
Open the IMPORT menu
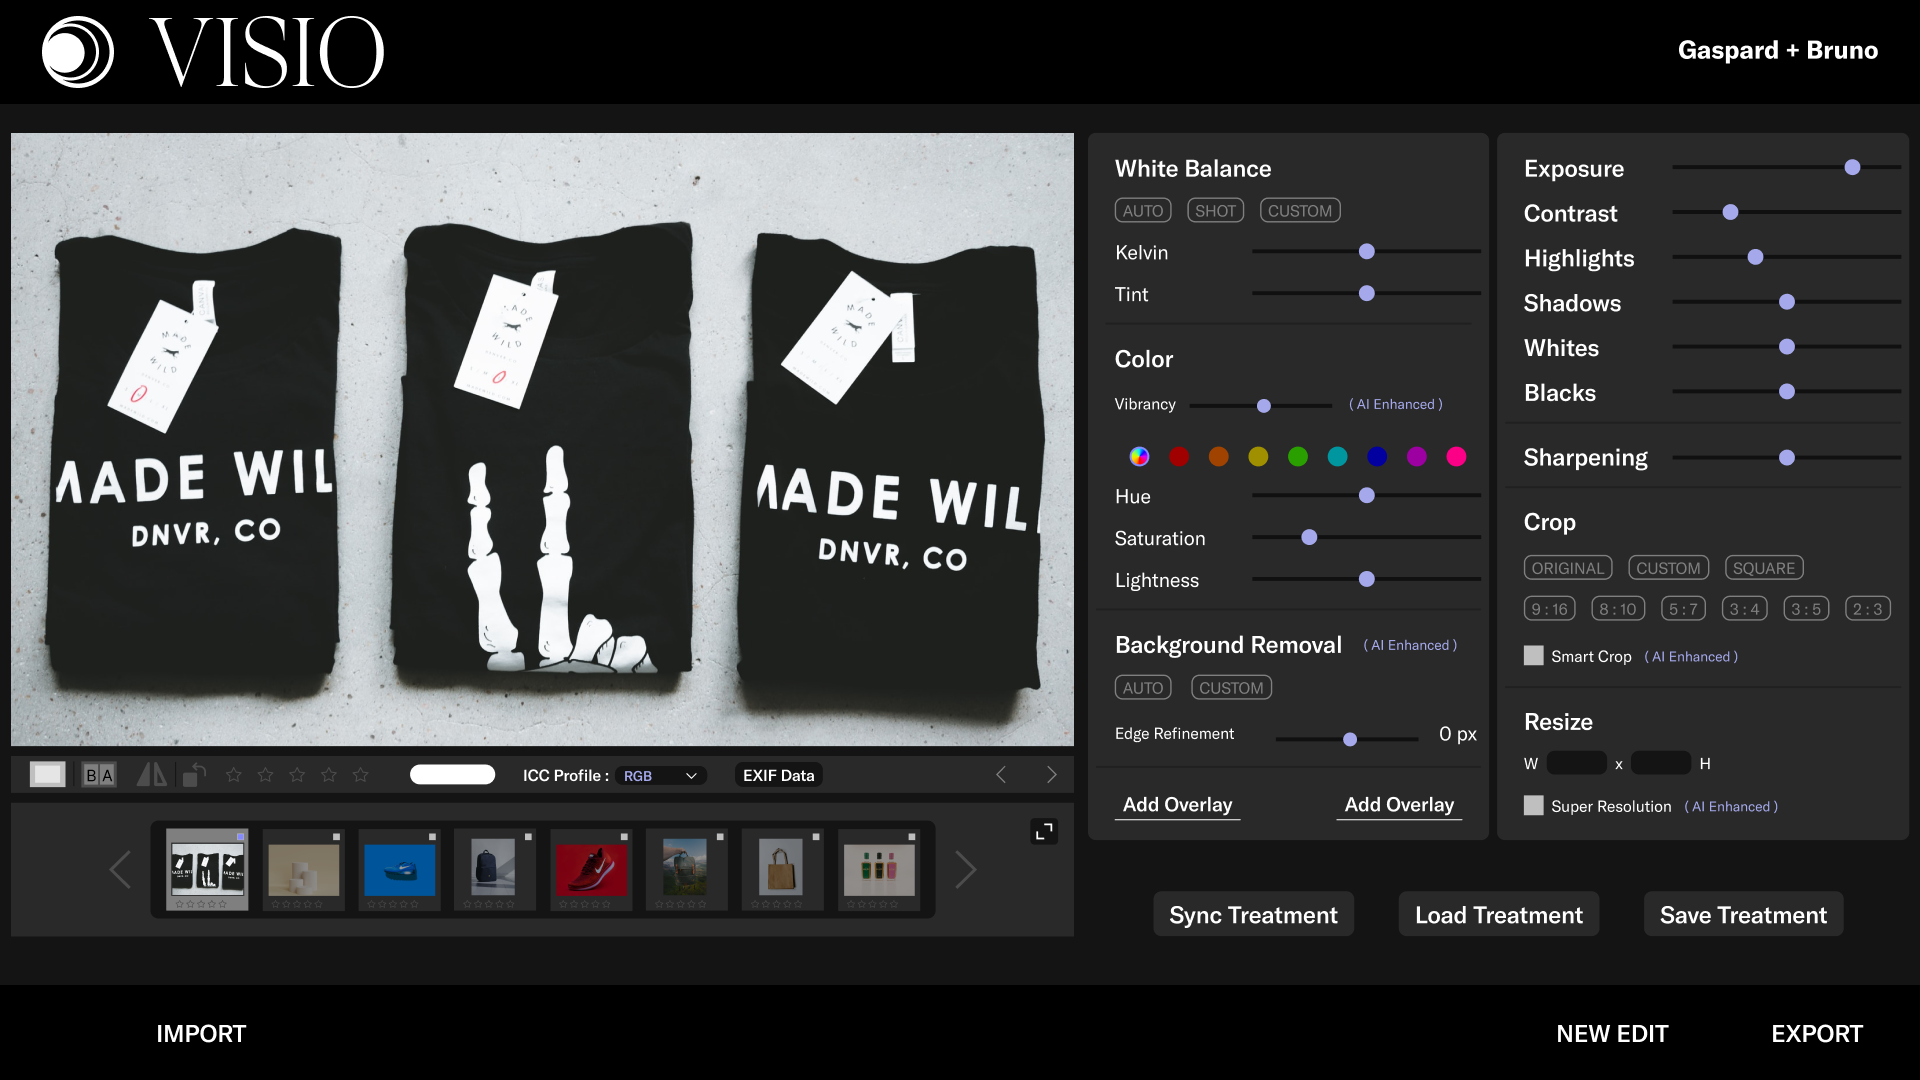(201, 1034)
